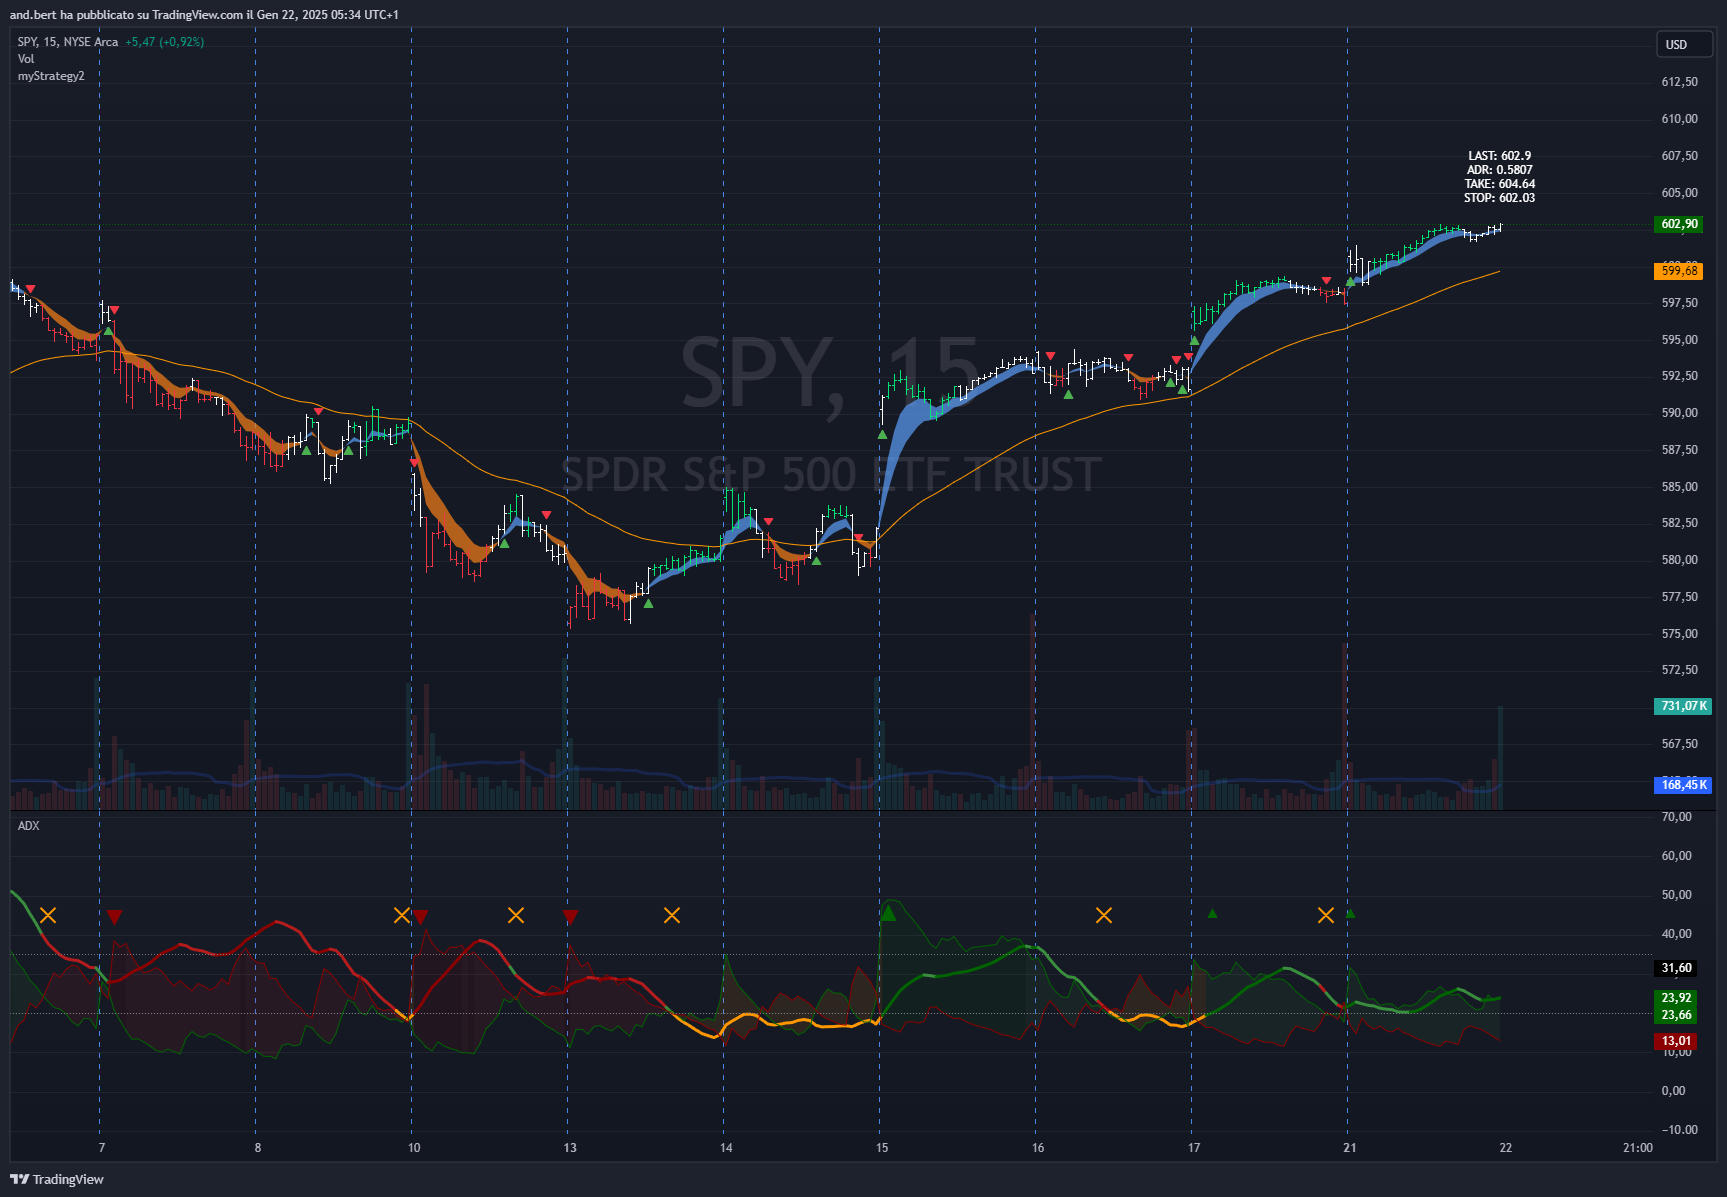Select the myStrategy2 indicator legend
This screenshot has height=1197, width=1727.
(x=51, y=76)
